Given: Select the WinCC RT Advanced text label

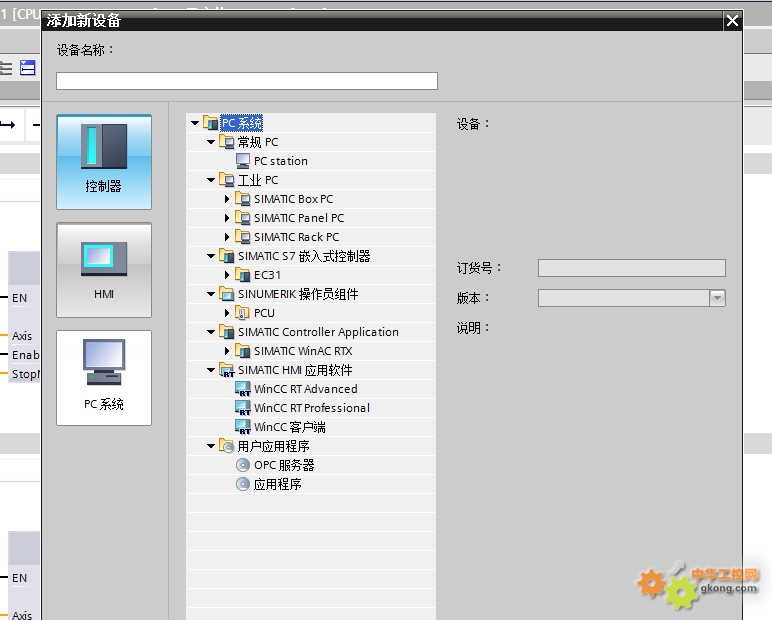Looking at the screenshot, I should tap(306, 389).
